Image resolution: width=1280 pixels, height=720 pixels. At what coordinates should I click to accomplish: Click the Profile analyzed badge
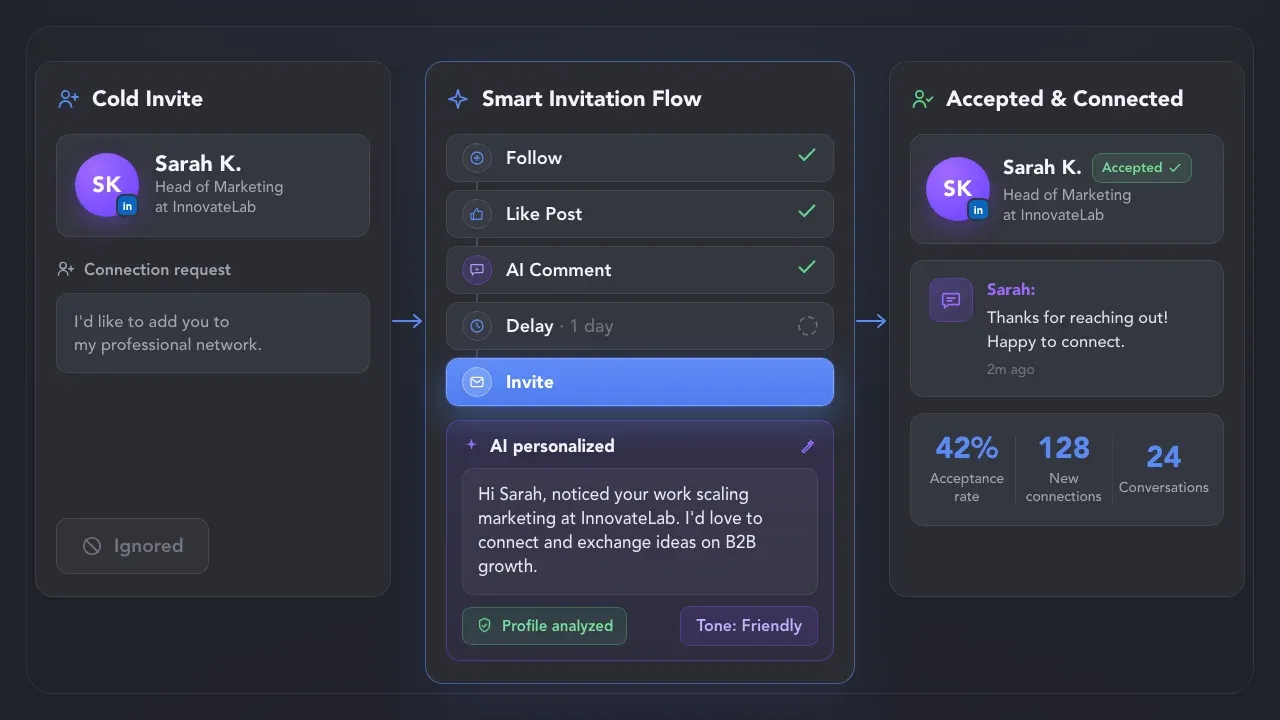pos(544,626)
